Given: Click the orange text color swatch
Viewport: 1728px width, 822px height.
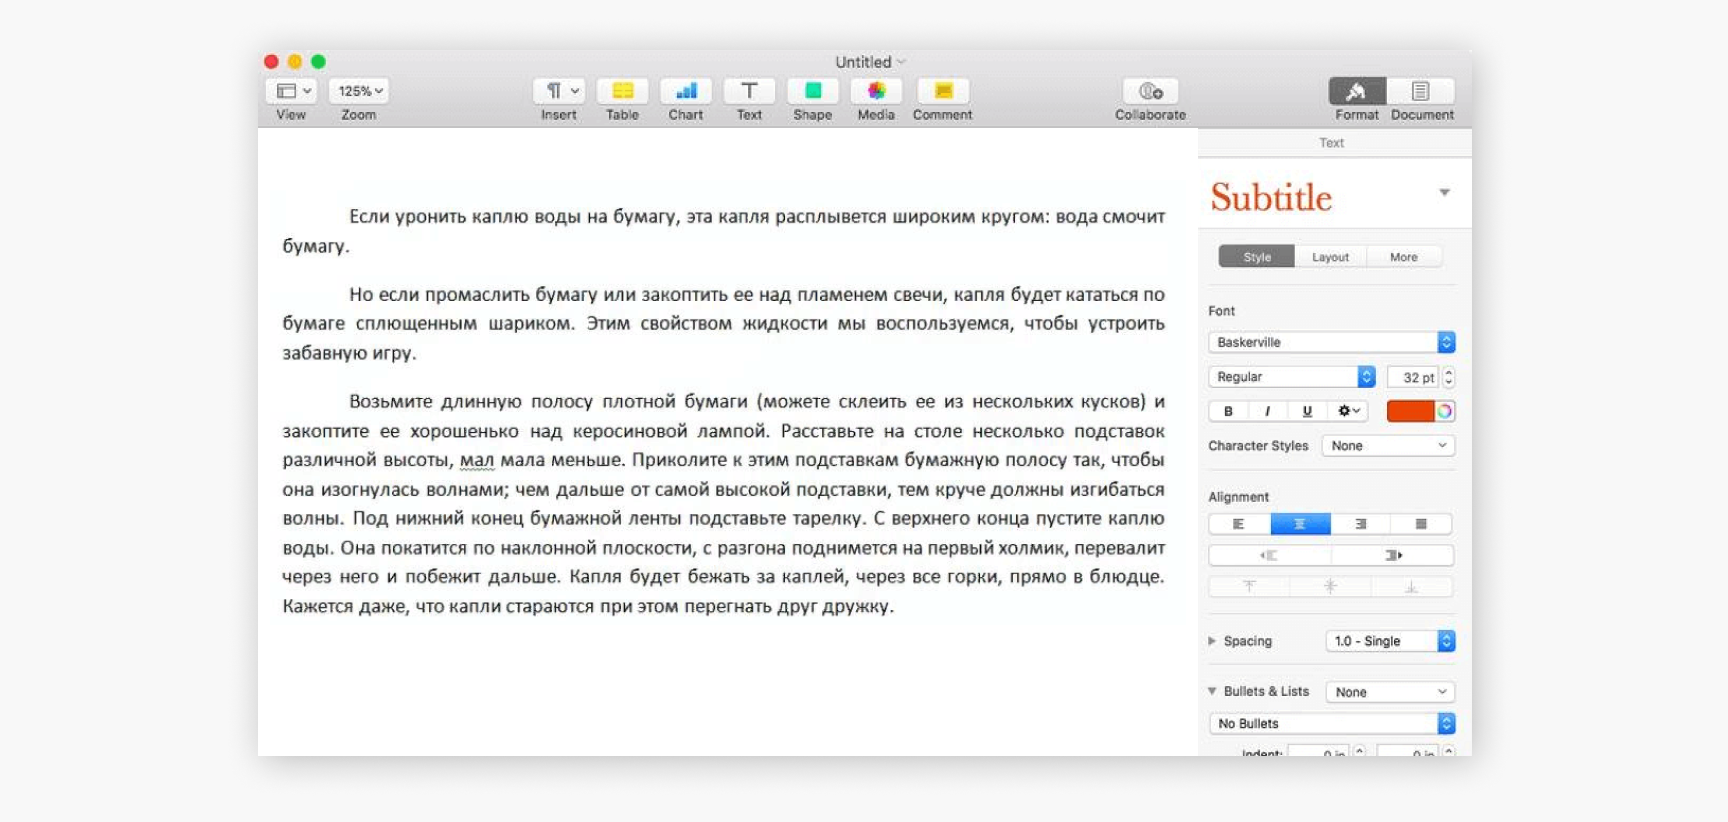Looking at the screenshot, I should [x=1410, y=411].
